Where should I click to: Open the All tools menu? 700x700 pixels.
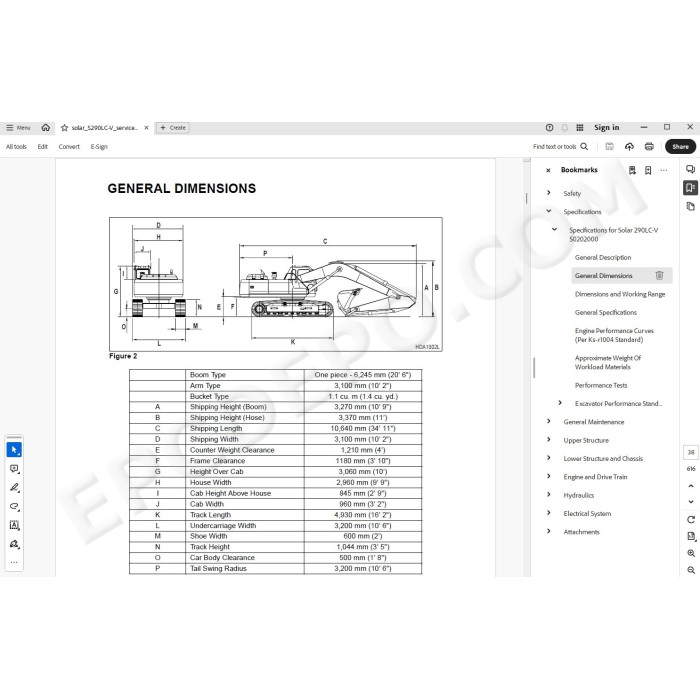[16, 146]
